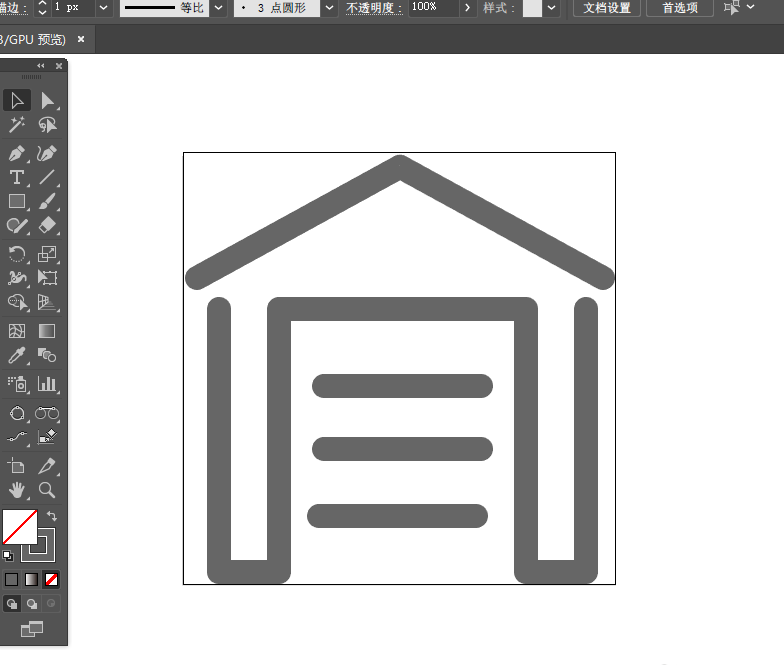Select the Direct Selection tool

(47, 100)
